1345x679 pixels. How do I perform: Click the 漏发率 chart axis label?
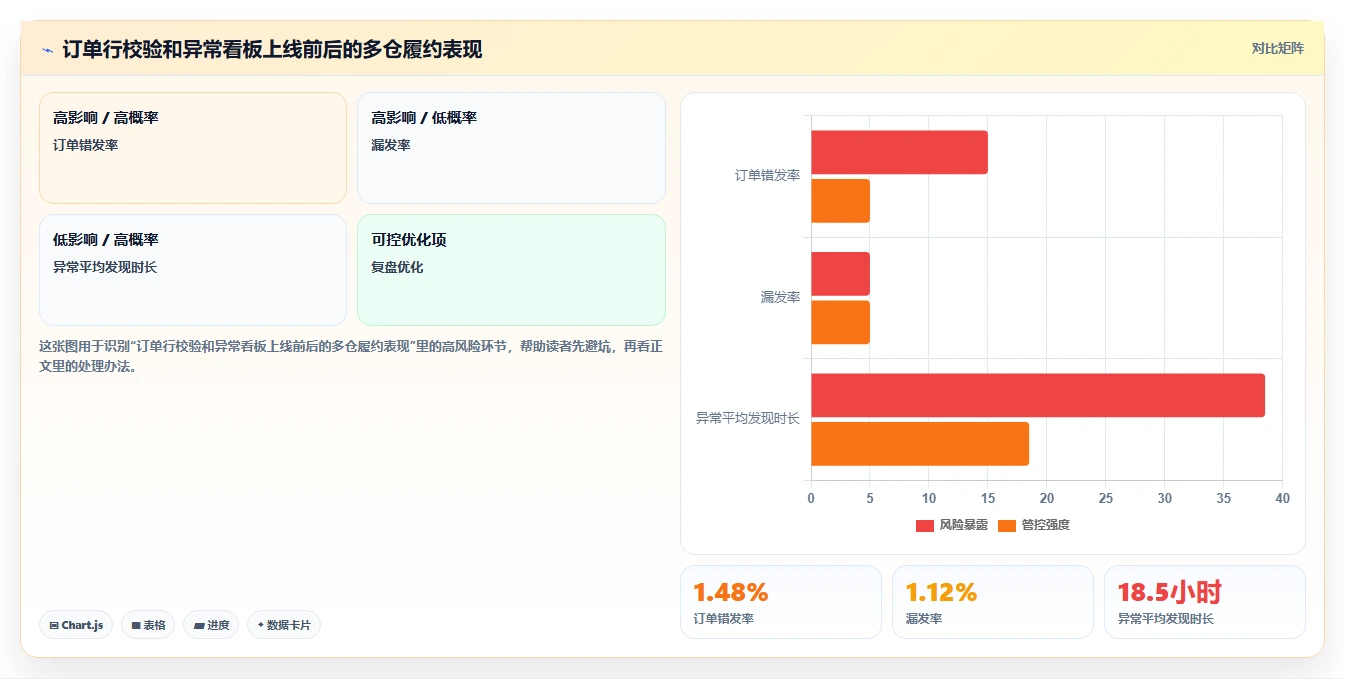coord(780,298)
